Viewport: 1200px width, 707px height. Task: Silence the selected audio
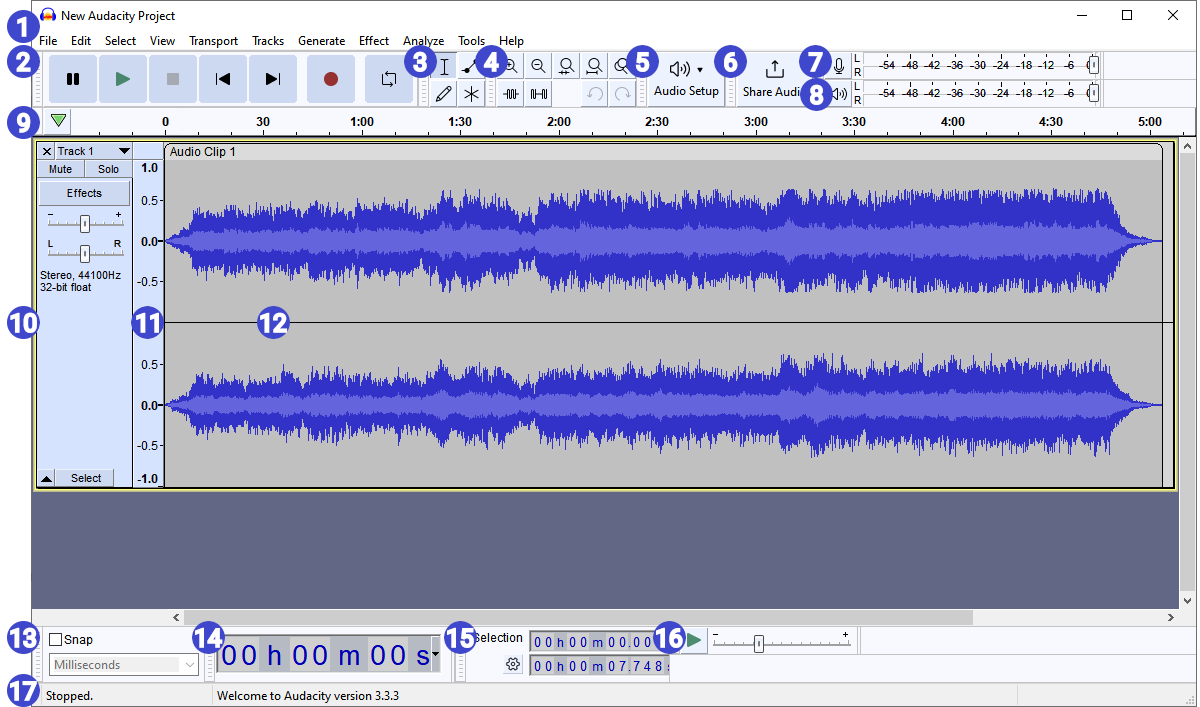[538, 93]
